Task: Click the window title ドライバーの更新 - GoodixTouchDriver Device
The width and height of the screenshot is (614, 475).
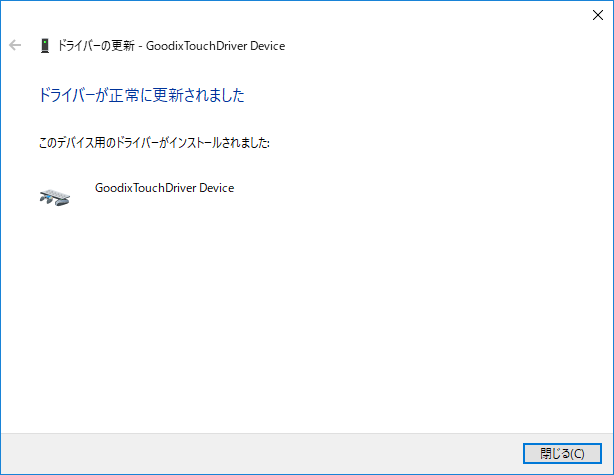Action: 171,46
